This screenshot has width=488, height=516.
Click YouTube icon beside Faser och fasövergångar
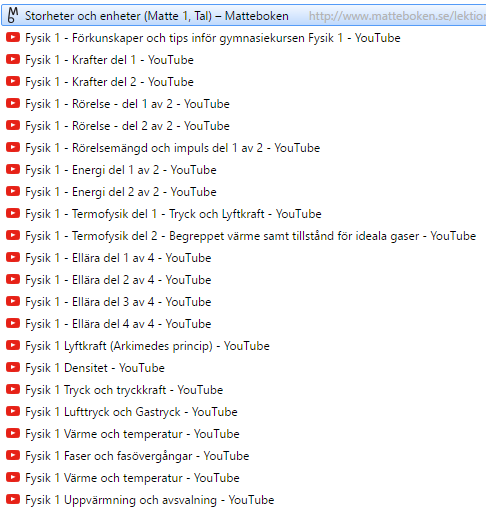tap(13, 455)
